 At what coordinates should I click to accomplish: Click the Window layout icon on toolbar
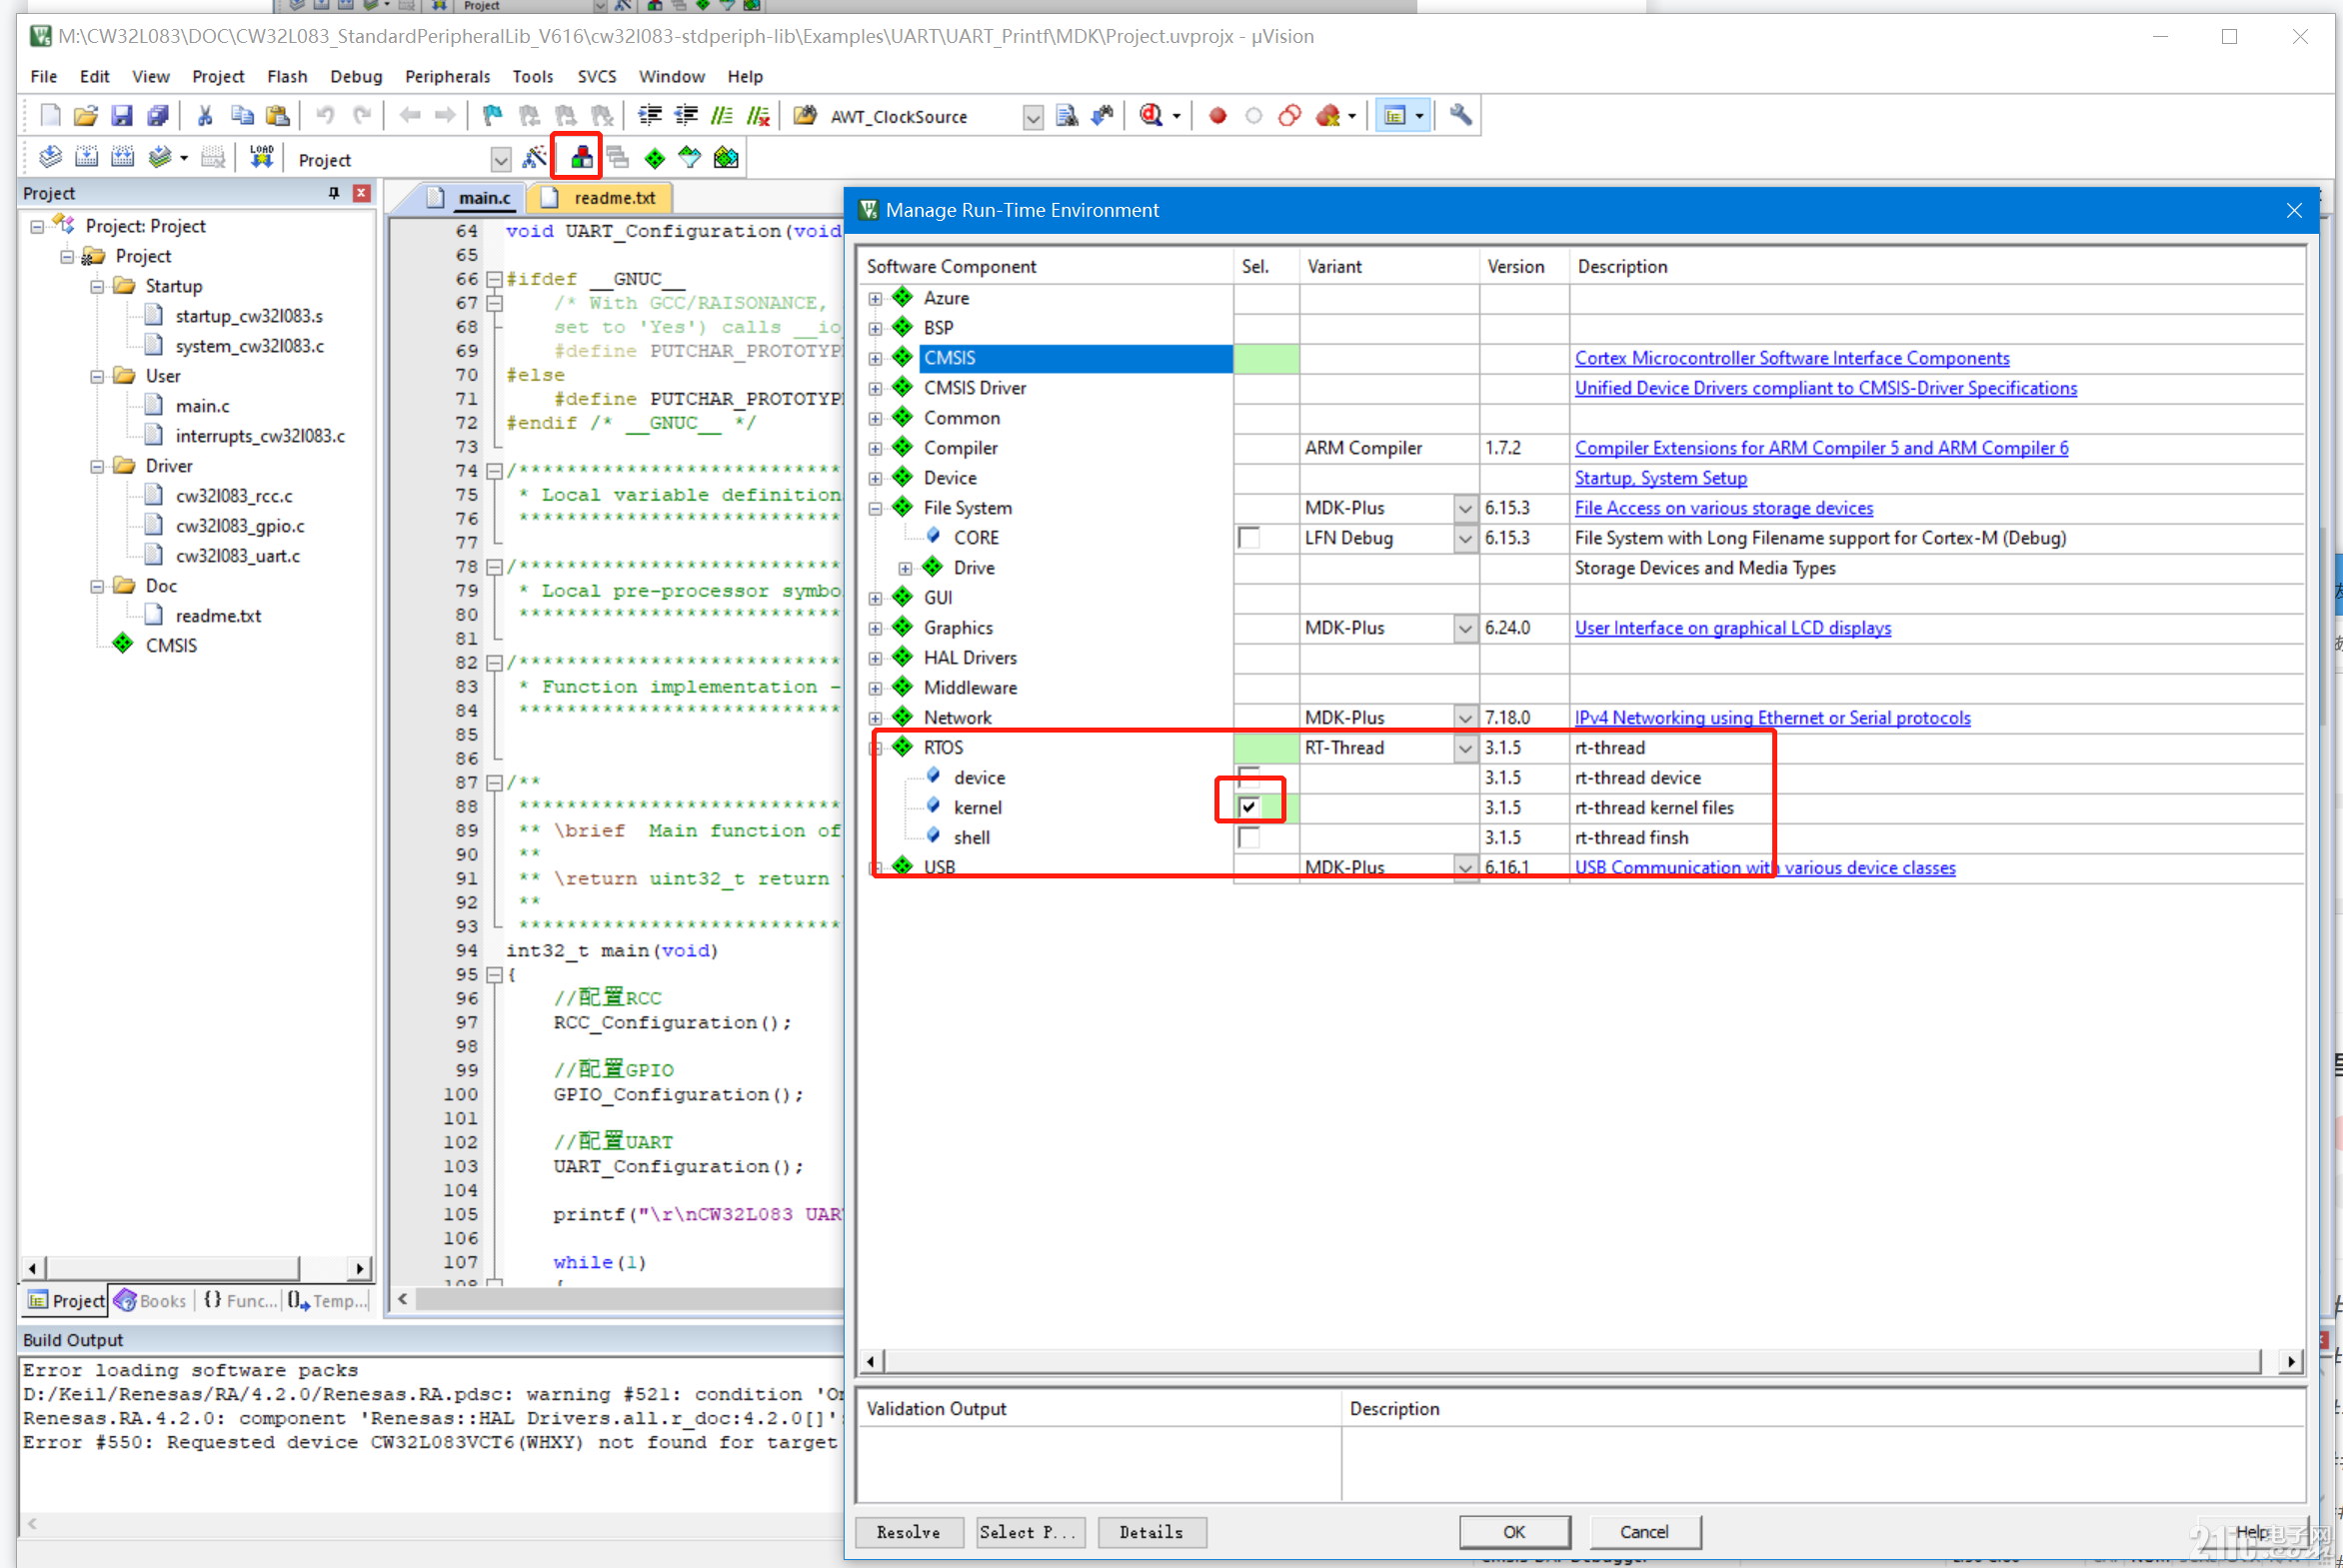1396,116
